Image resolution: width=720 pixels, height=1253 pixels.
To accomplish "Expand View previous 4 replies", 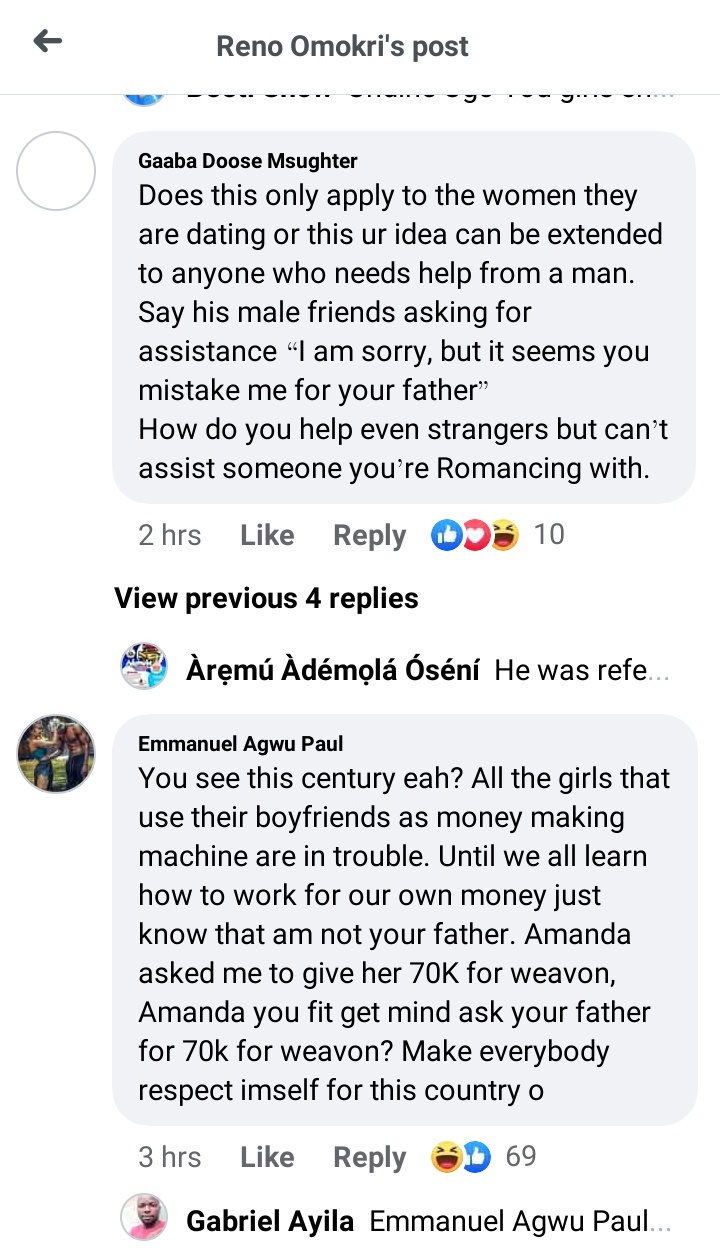I will (266, 598).
